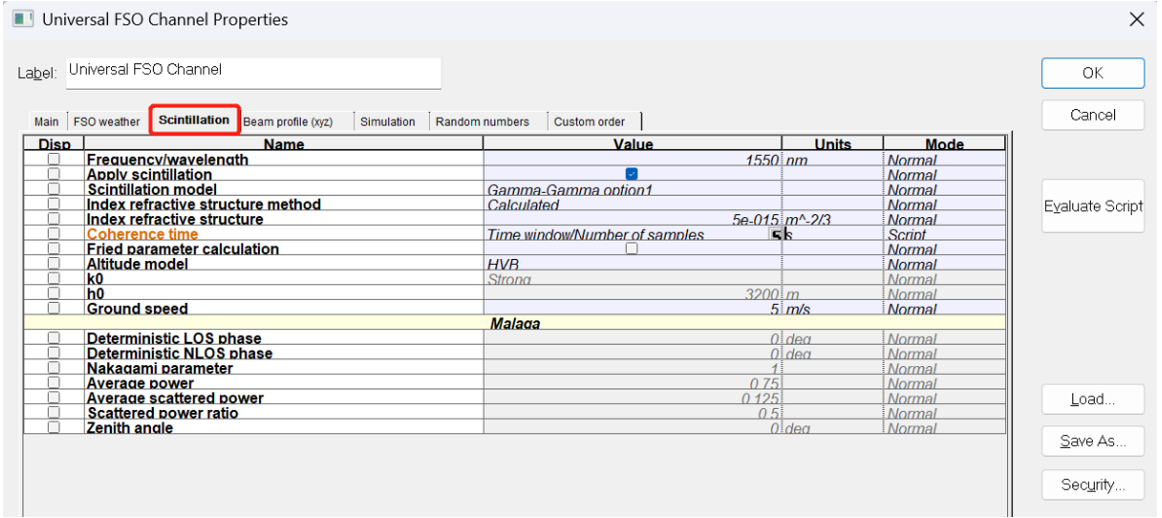Edit the Label text field
Screen dimensions: 1162x518
coord(252,72)
